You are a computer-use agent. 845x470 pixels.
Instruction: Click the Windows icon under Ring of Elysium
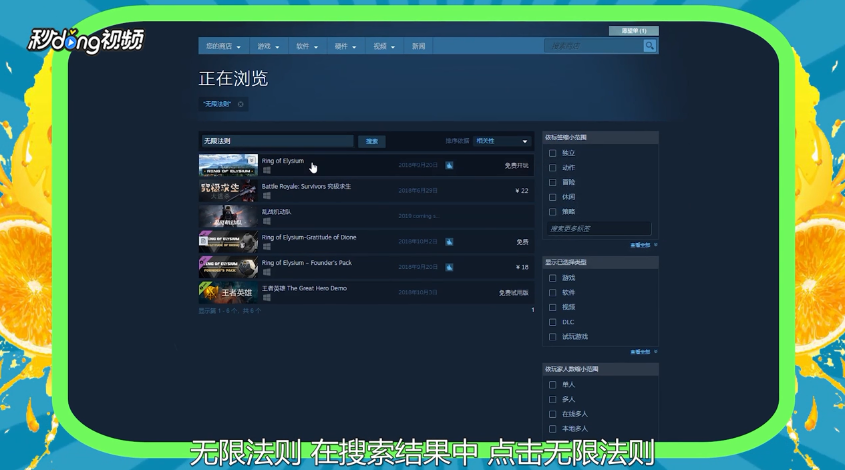click(266, 170)
